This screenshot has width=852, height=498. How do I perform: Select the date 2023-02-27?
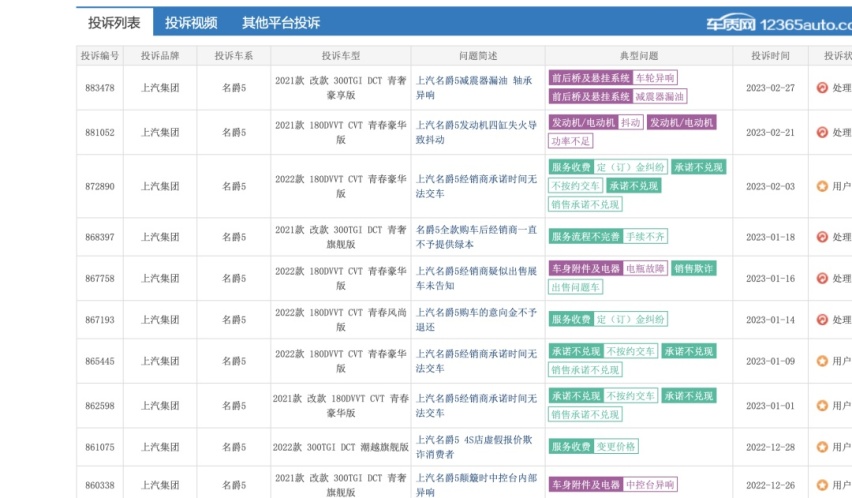[770, 88]
